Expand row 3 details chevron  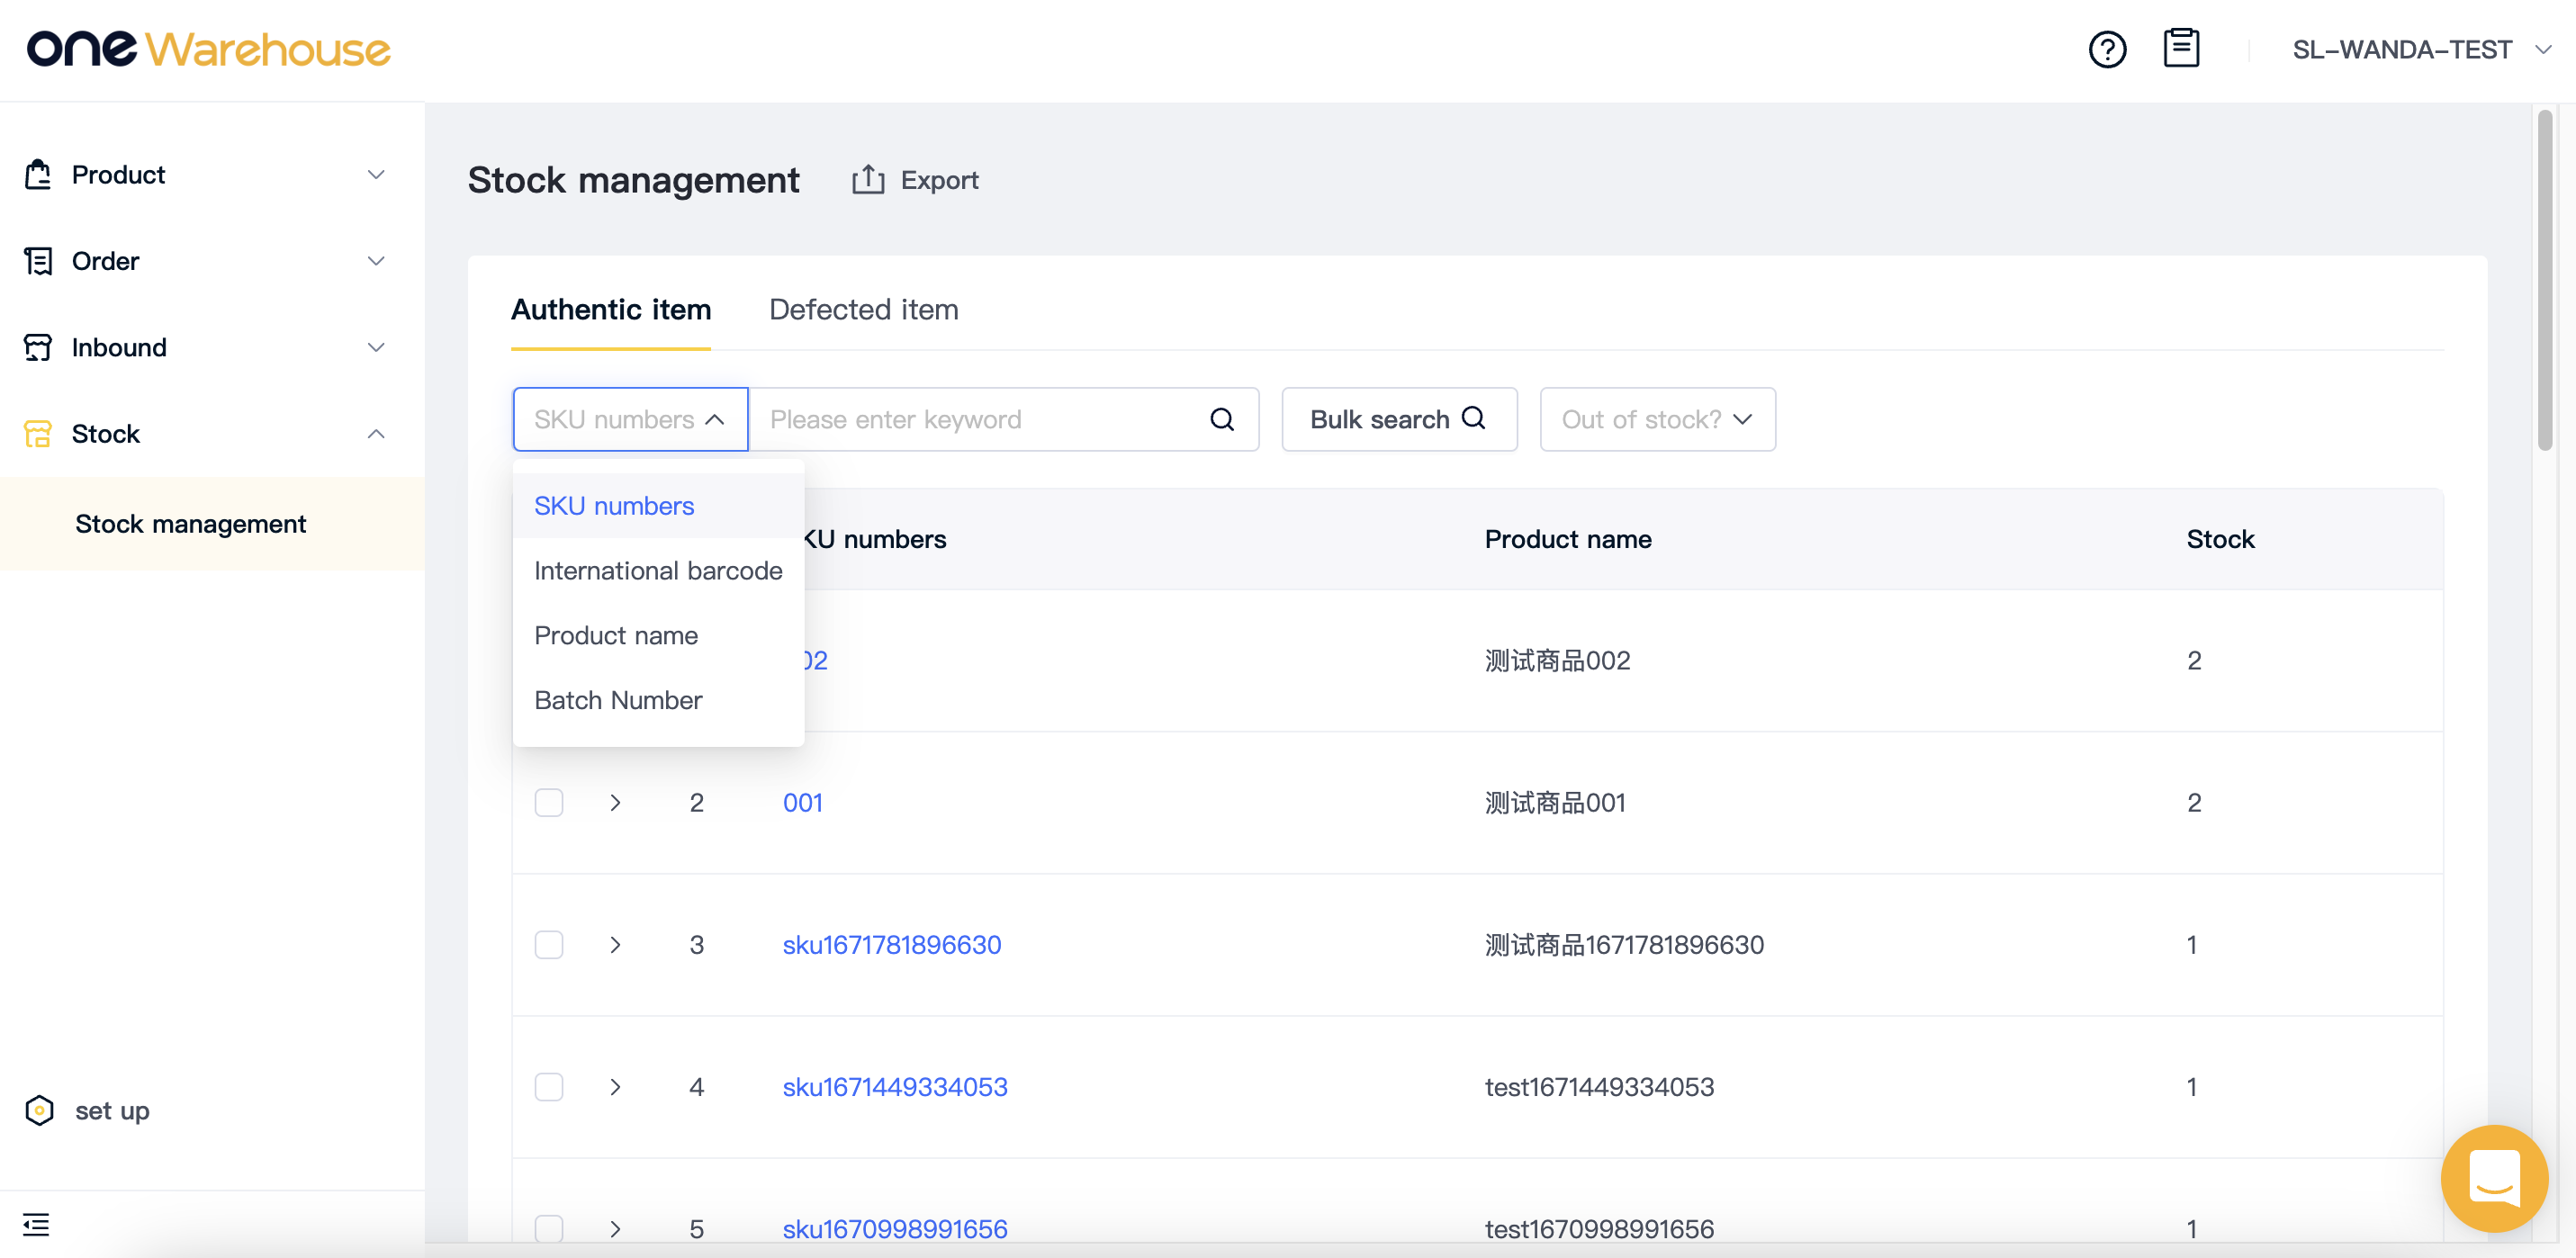615,944
